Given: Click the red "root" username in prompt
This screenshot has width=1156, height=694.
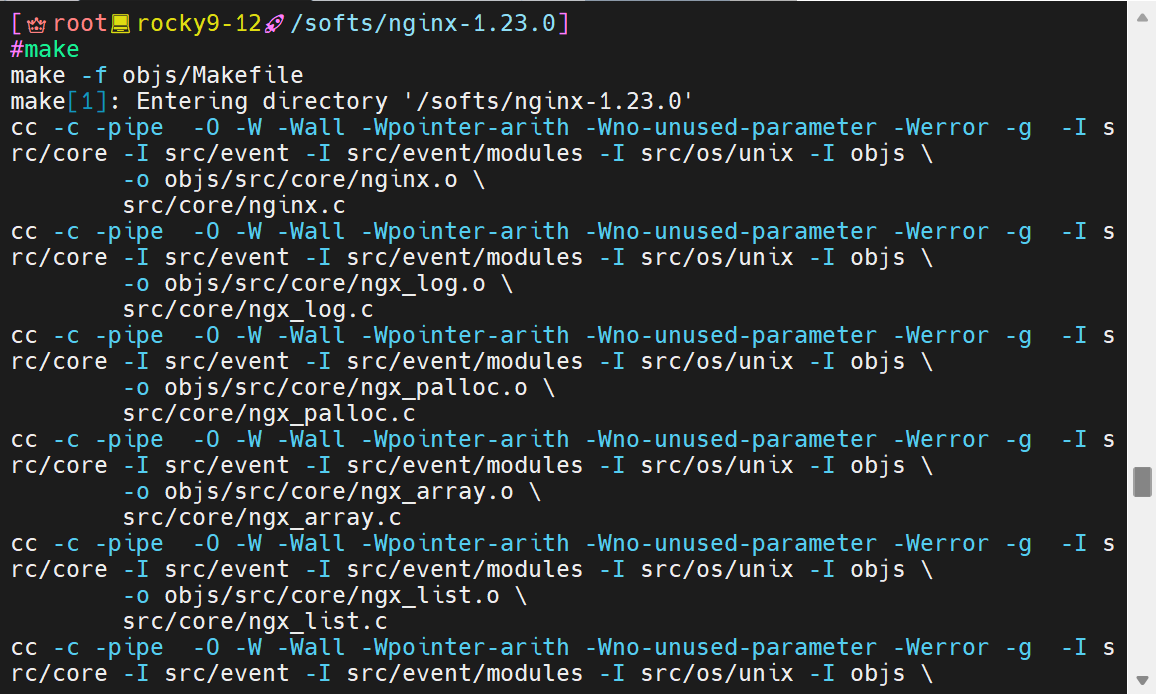Looking at the screenshot, I should pyautogui.click(x=80, y=24).
